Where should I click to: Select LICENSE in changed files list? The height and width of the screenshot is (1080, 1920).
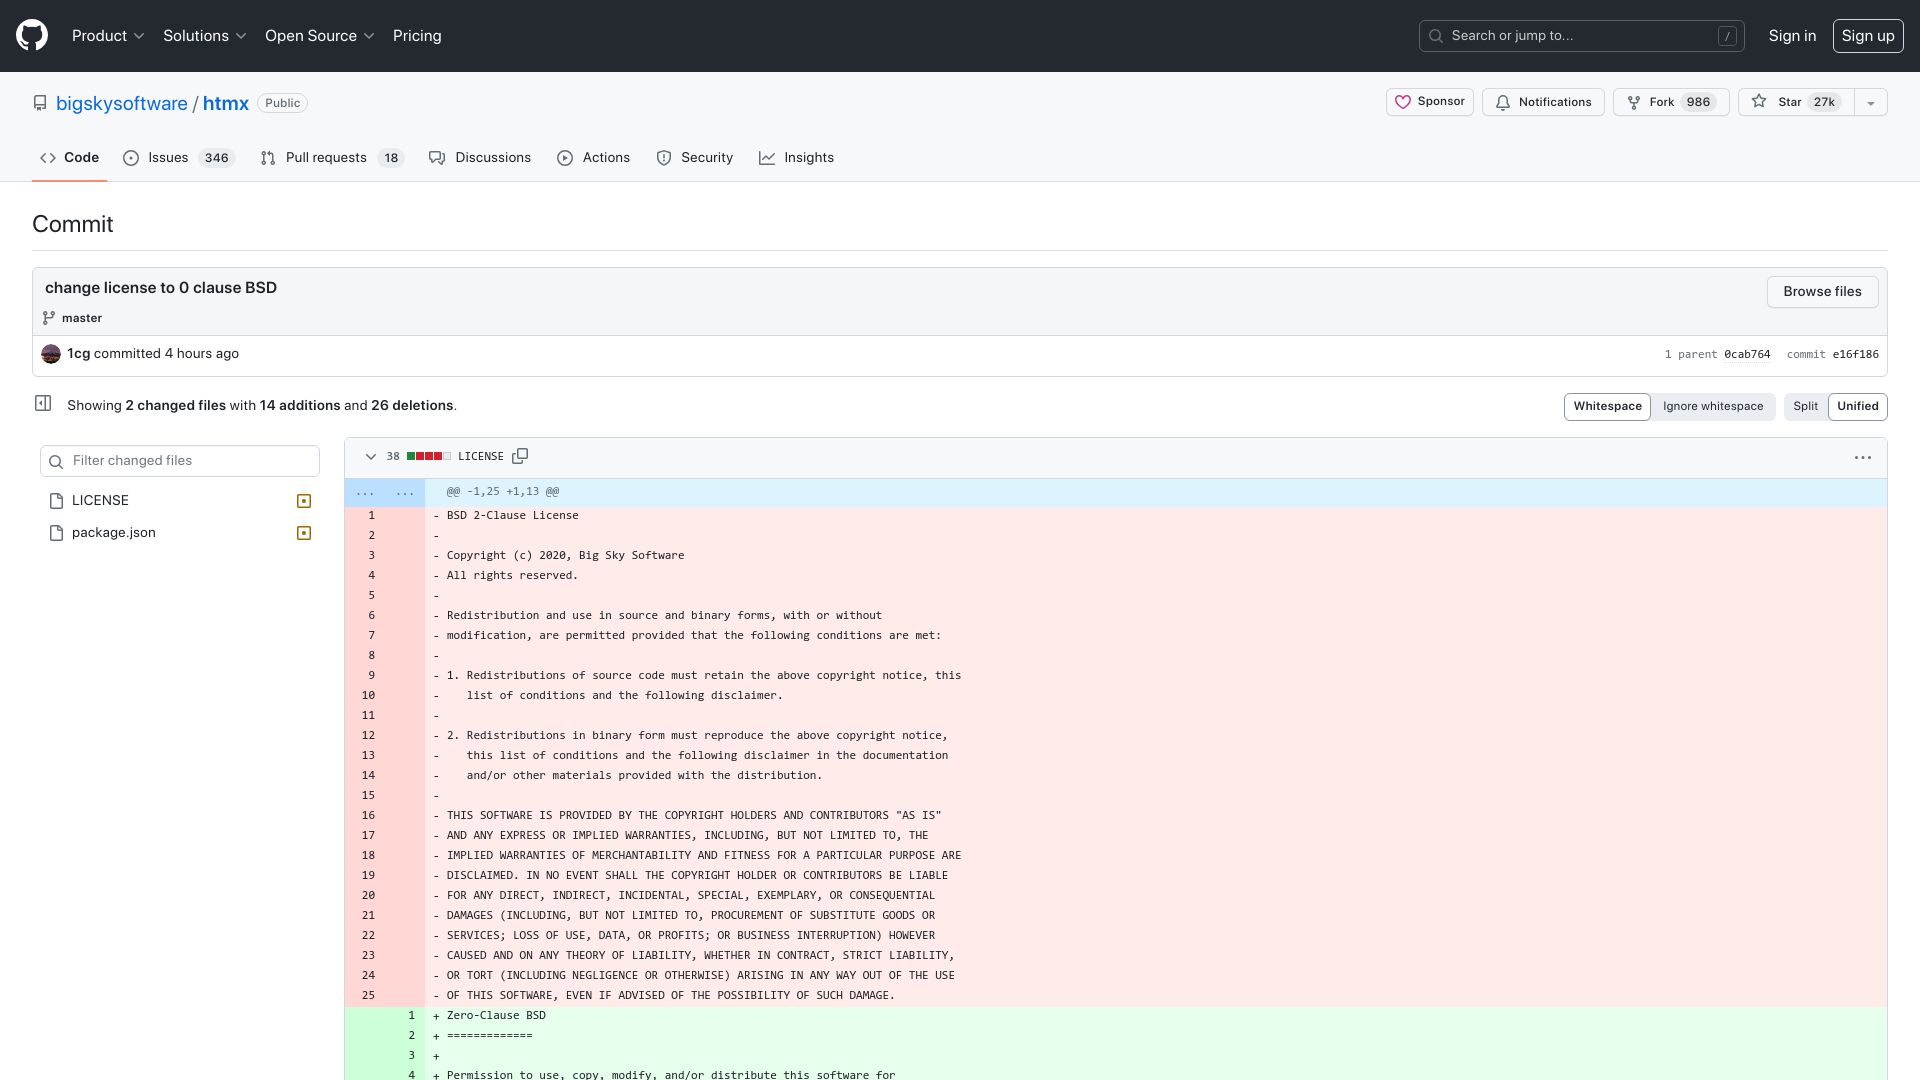click(x=180, y=501)
